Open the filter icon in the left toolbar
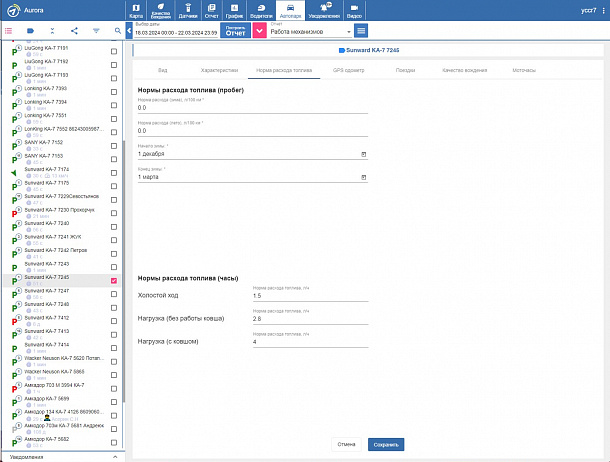Viewport: 610px width, 462px height. tap(96, 31)
